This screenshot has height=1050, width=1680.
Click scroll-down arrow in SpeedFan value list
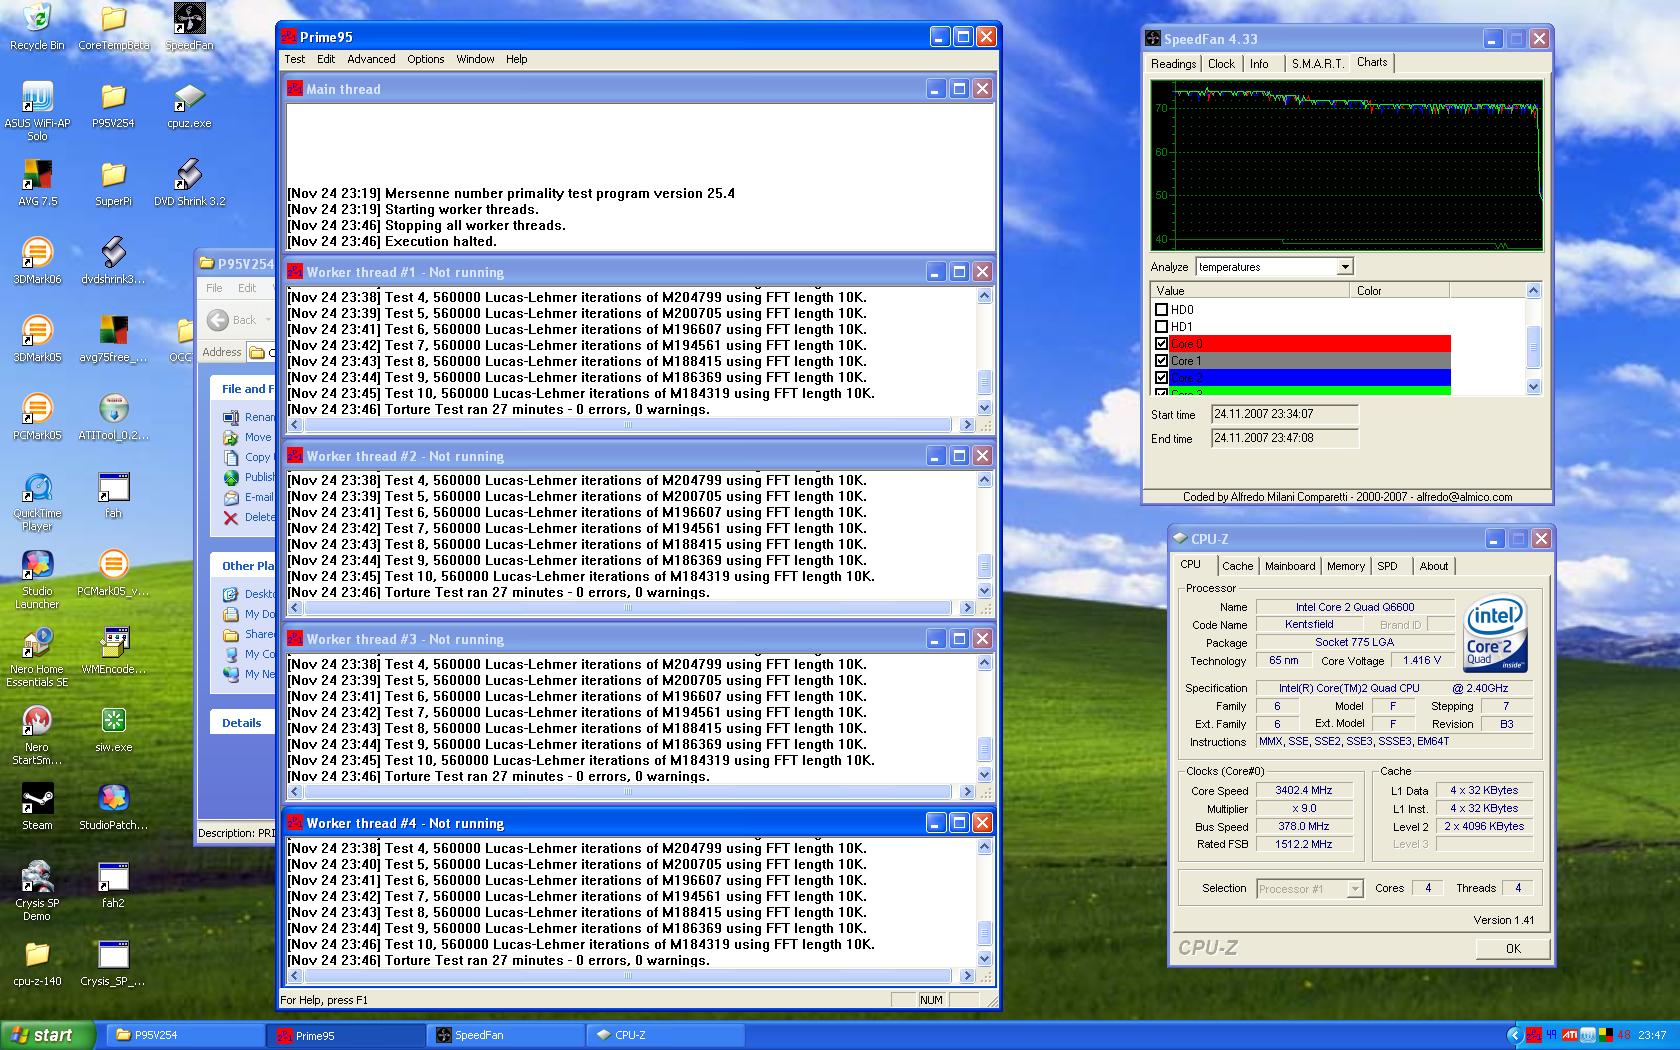coord(1534,387)
